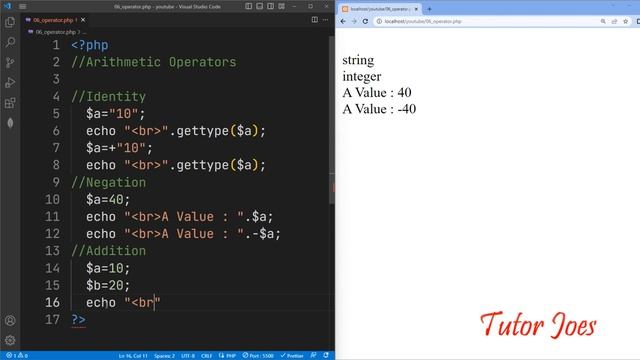
Task: Bookmark this page with the star
Action: 625,21
